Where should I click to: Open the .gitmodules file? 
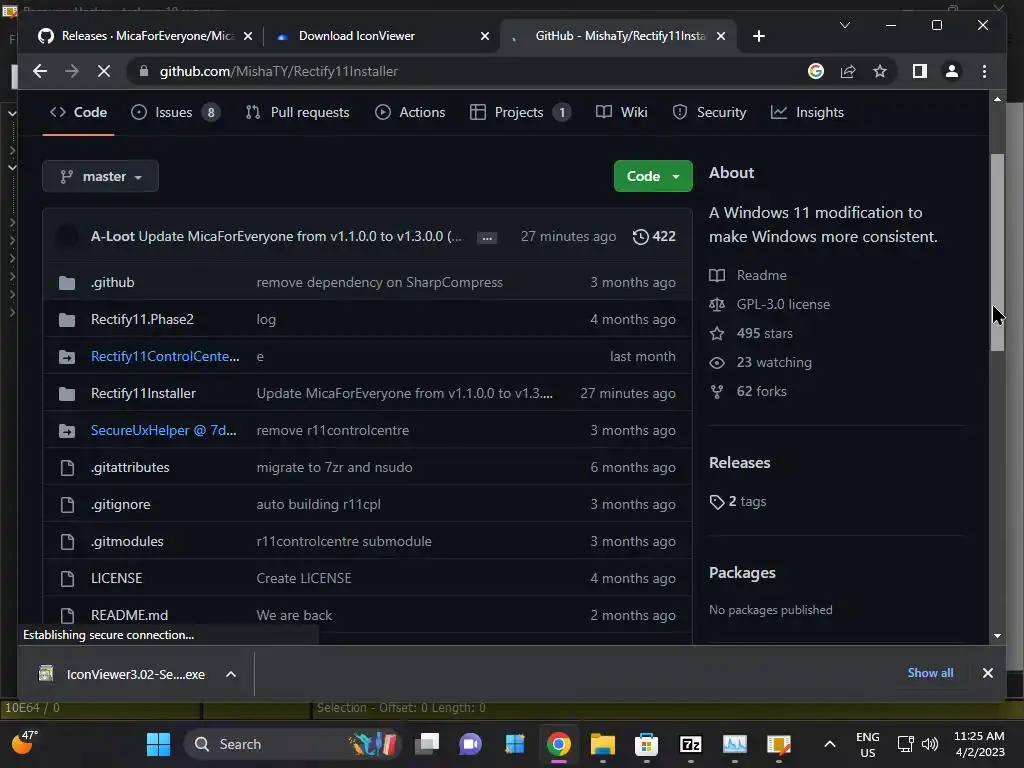(127, 541)
